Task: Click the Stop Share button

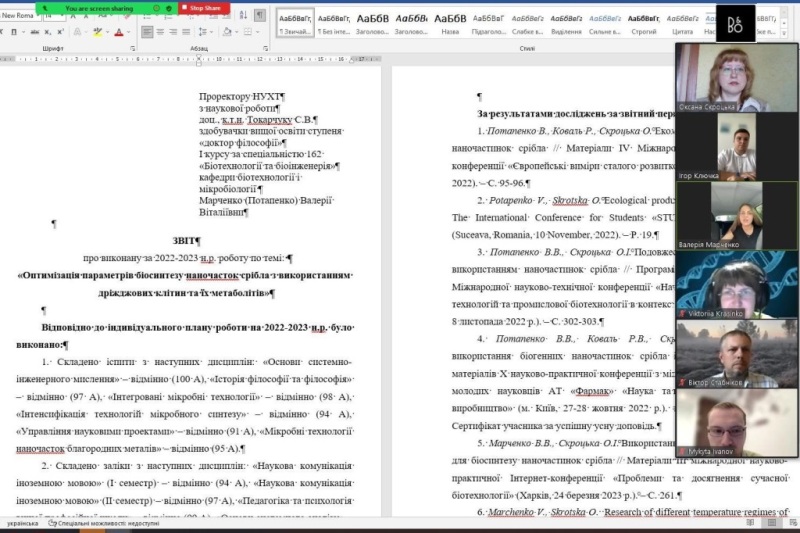Action: 205,8
